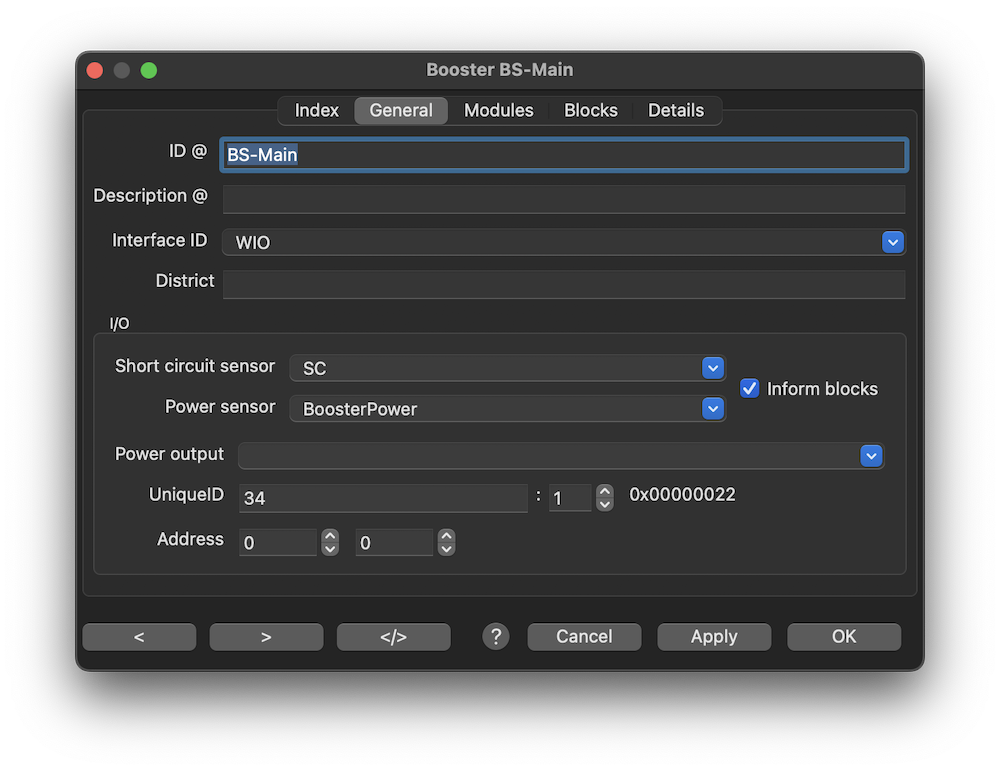The image size is (1000, 771).
Task: Click the UniqueID sub-index stepper arrows
Action: (605, 497)
